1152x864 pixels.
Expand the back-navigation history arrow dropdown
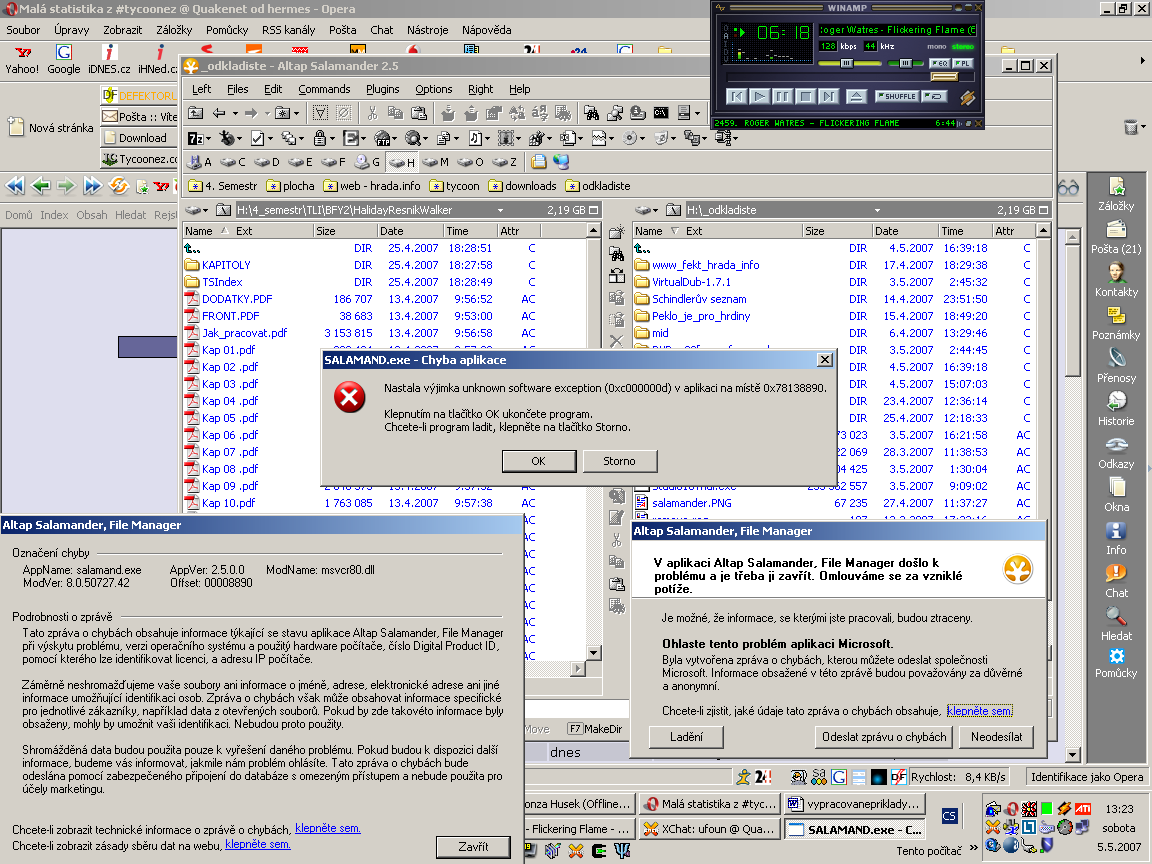click(234, 113)
